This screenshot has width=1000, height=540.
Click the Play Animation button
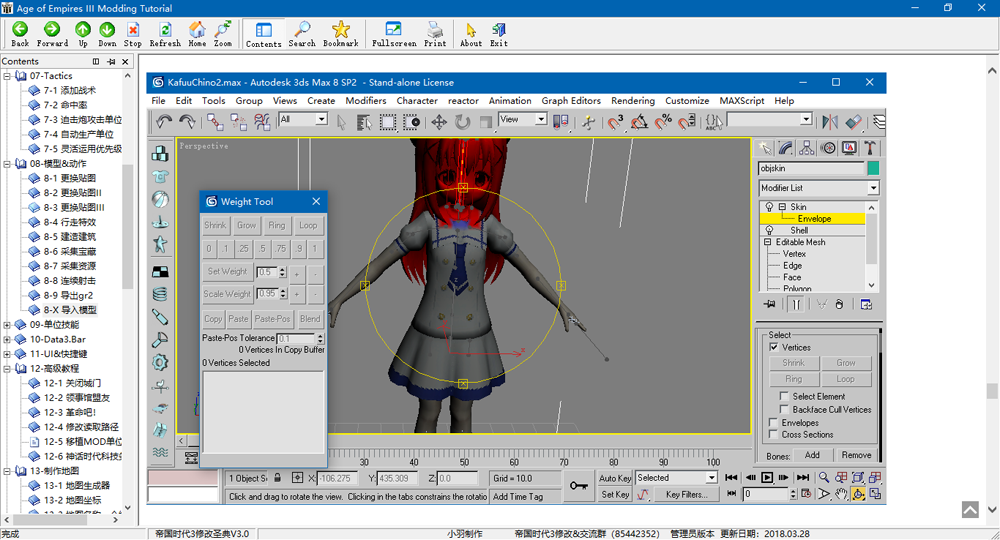pyautogui.click(x=767, y=477)
